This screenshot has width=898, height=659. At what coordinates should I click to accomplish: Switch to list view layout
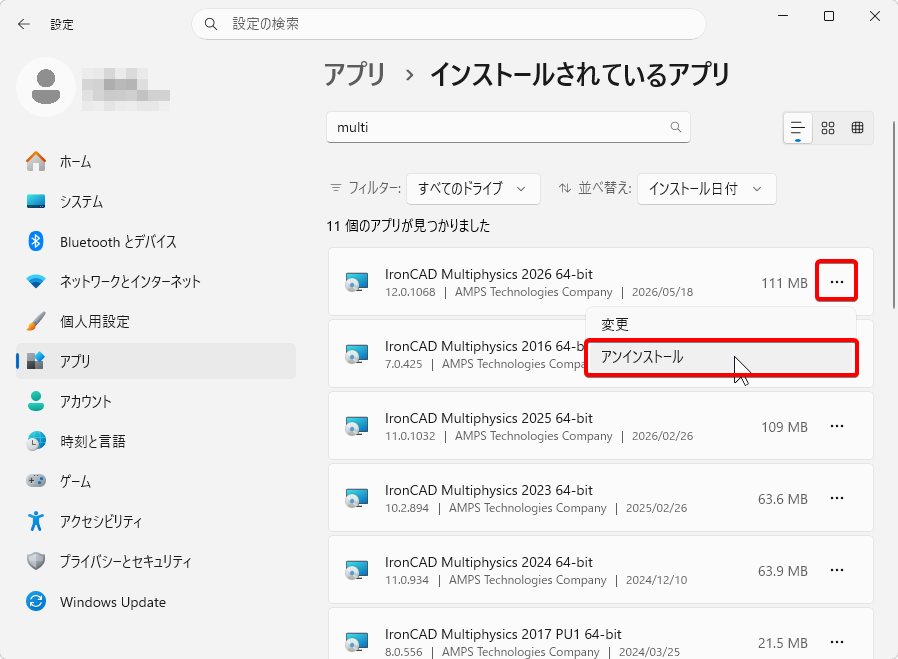(798, 128)
